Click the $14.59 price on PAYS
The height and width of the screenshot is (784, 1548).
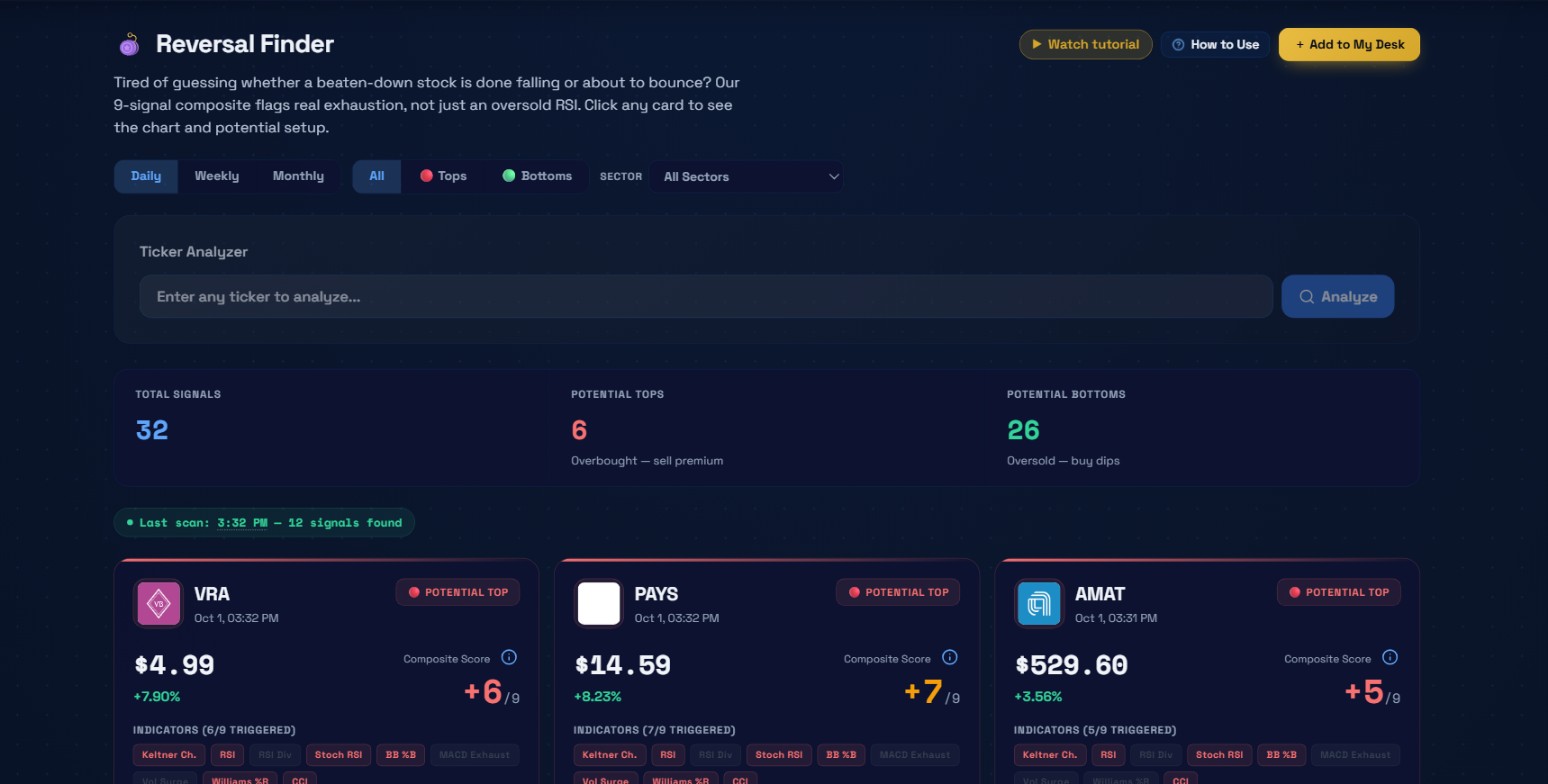(623, 665)
